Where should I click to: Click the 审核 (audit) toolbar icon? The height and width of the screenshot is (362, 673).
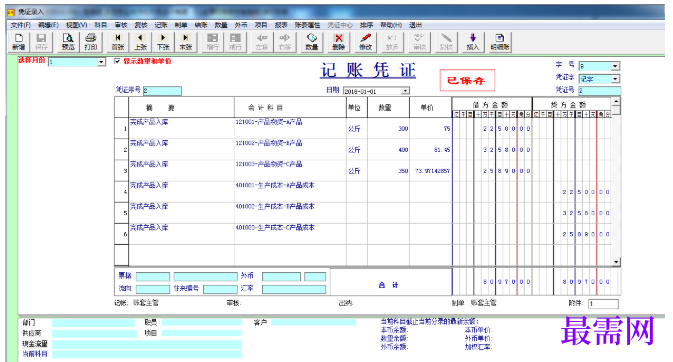tap(419, 42)
